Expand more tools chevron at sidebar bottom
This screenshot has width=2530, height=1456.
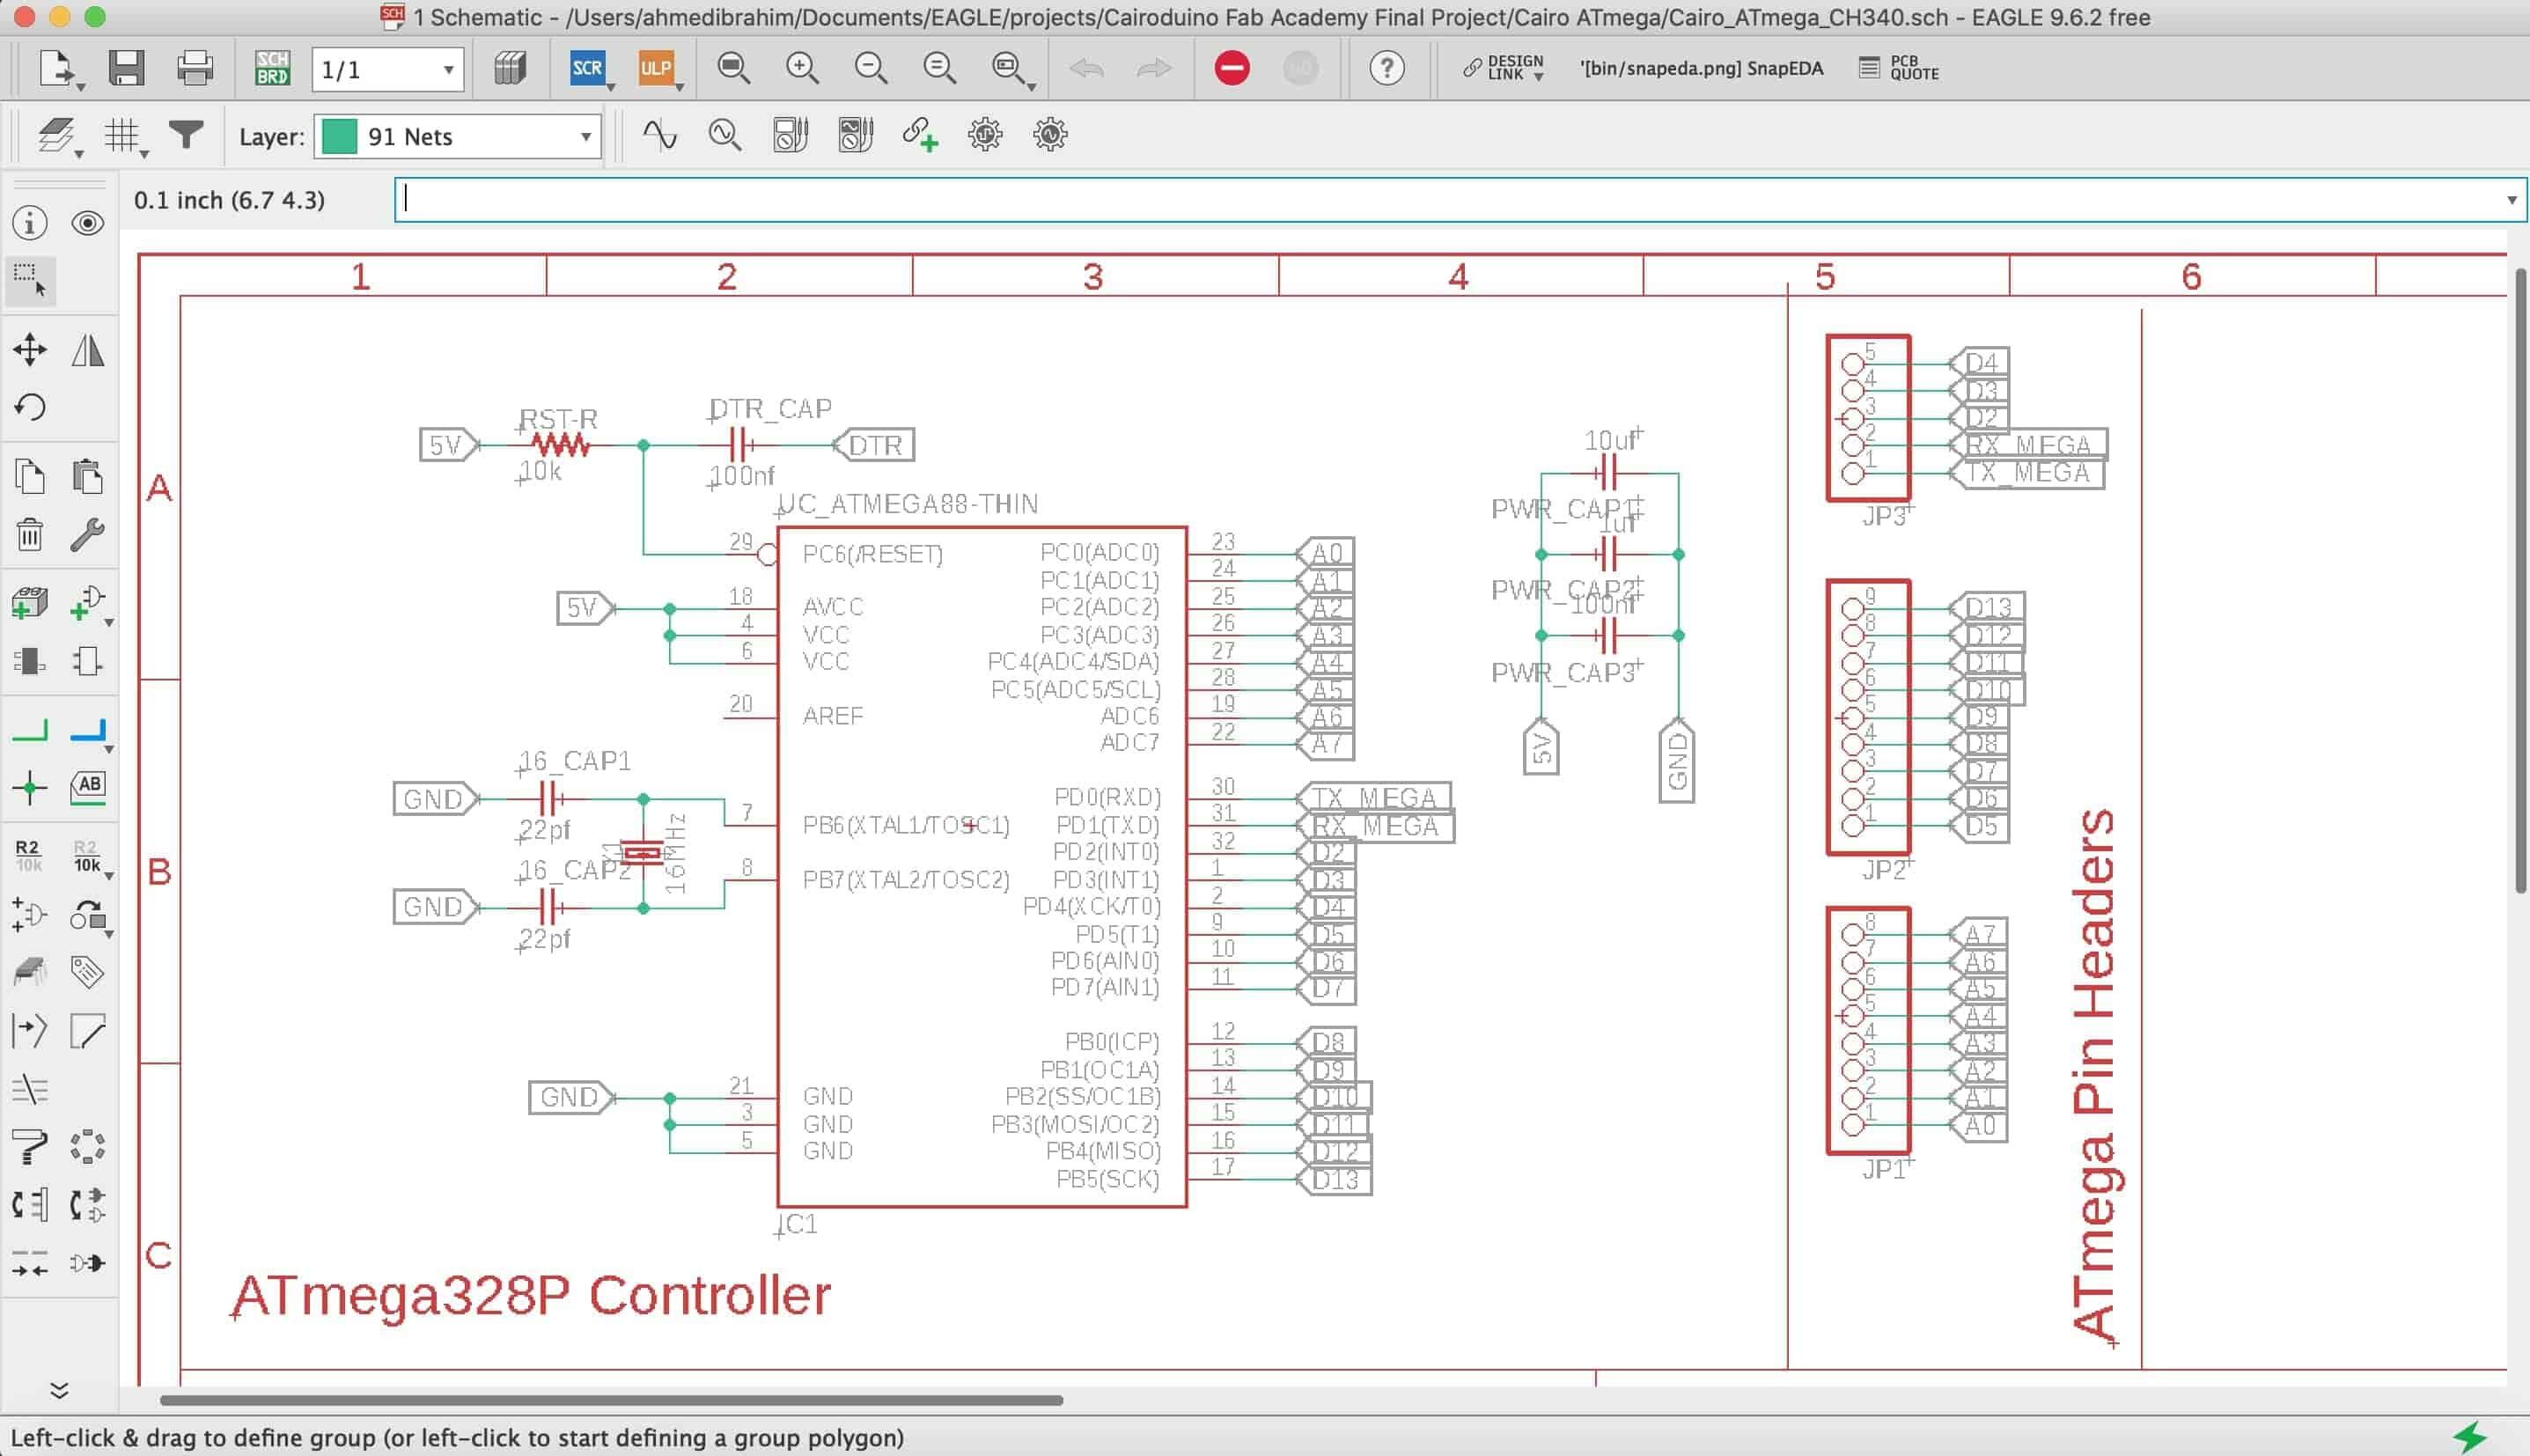59,1390
